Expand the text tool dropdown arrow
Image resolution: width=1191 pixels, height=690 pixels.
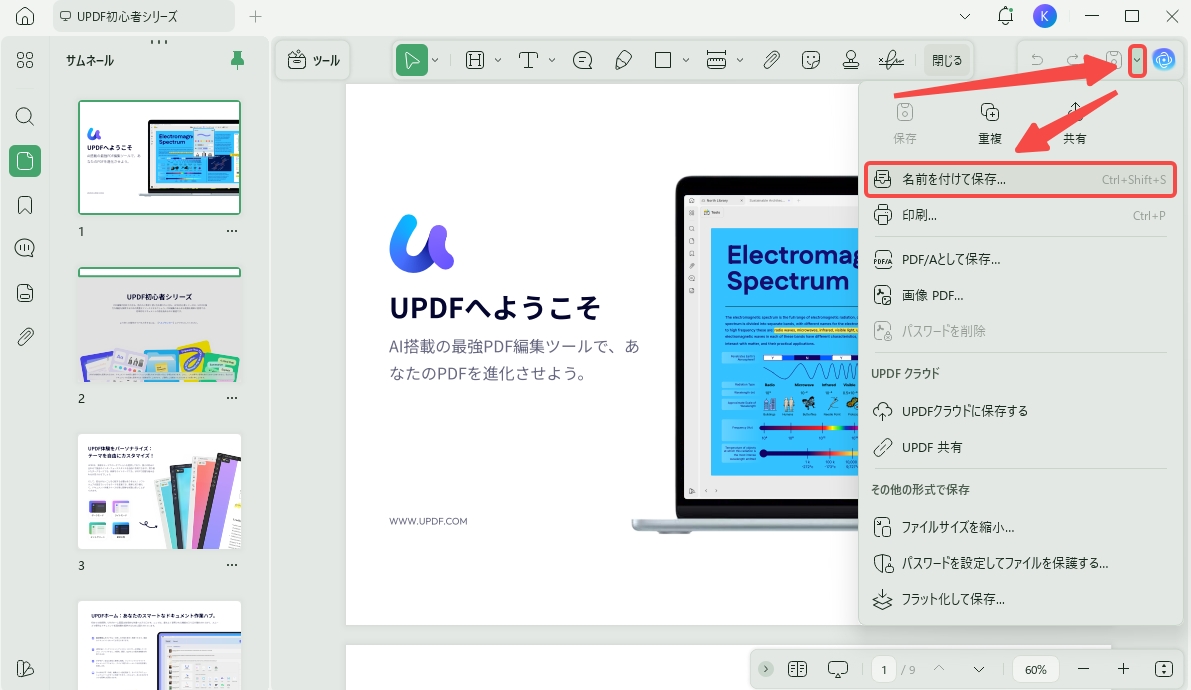[x=551, y=60]
